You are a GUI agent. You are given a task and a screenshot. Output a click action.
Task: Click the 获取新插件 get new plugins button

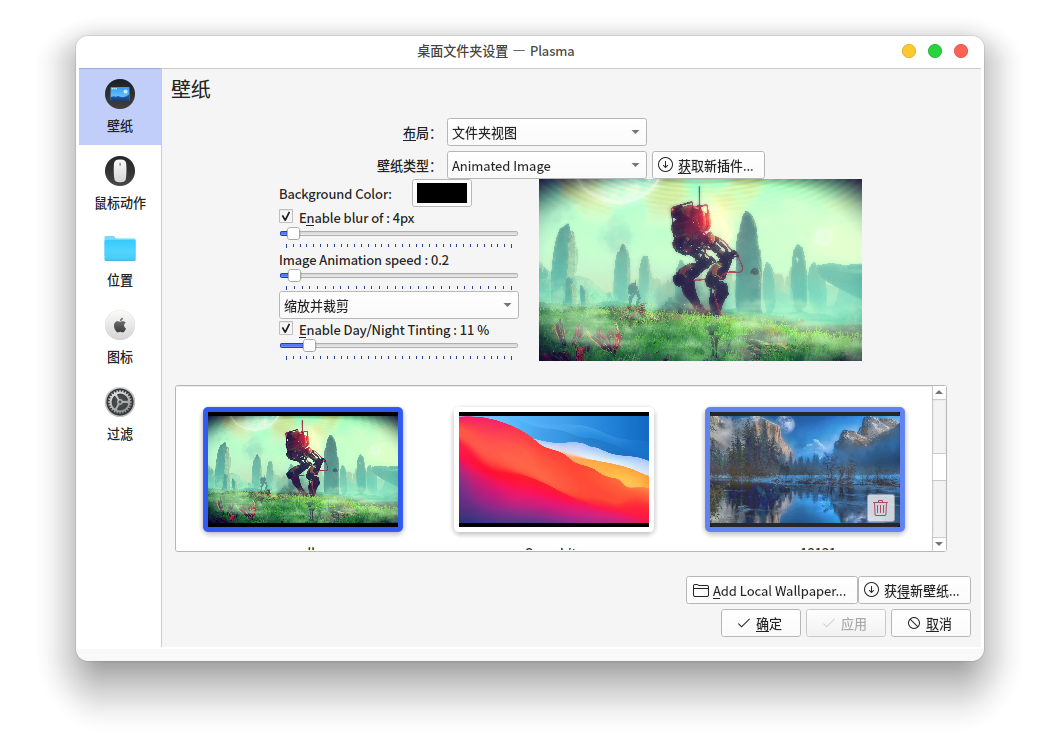(708, 166)
